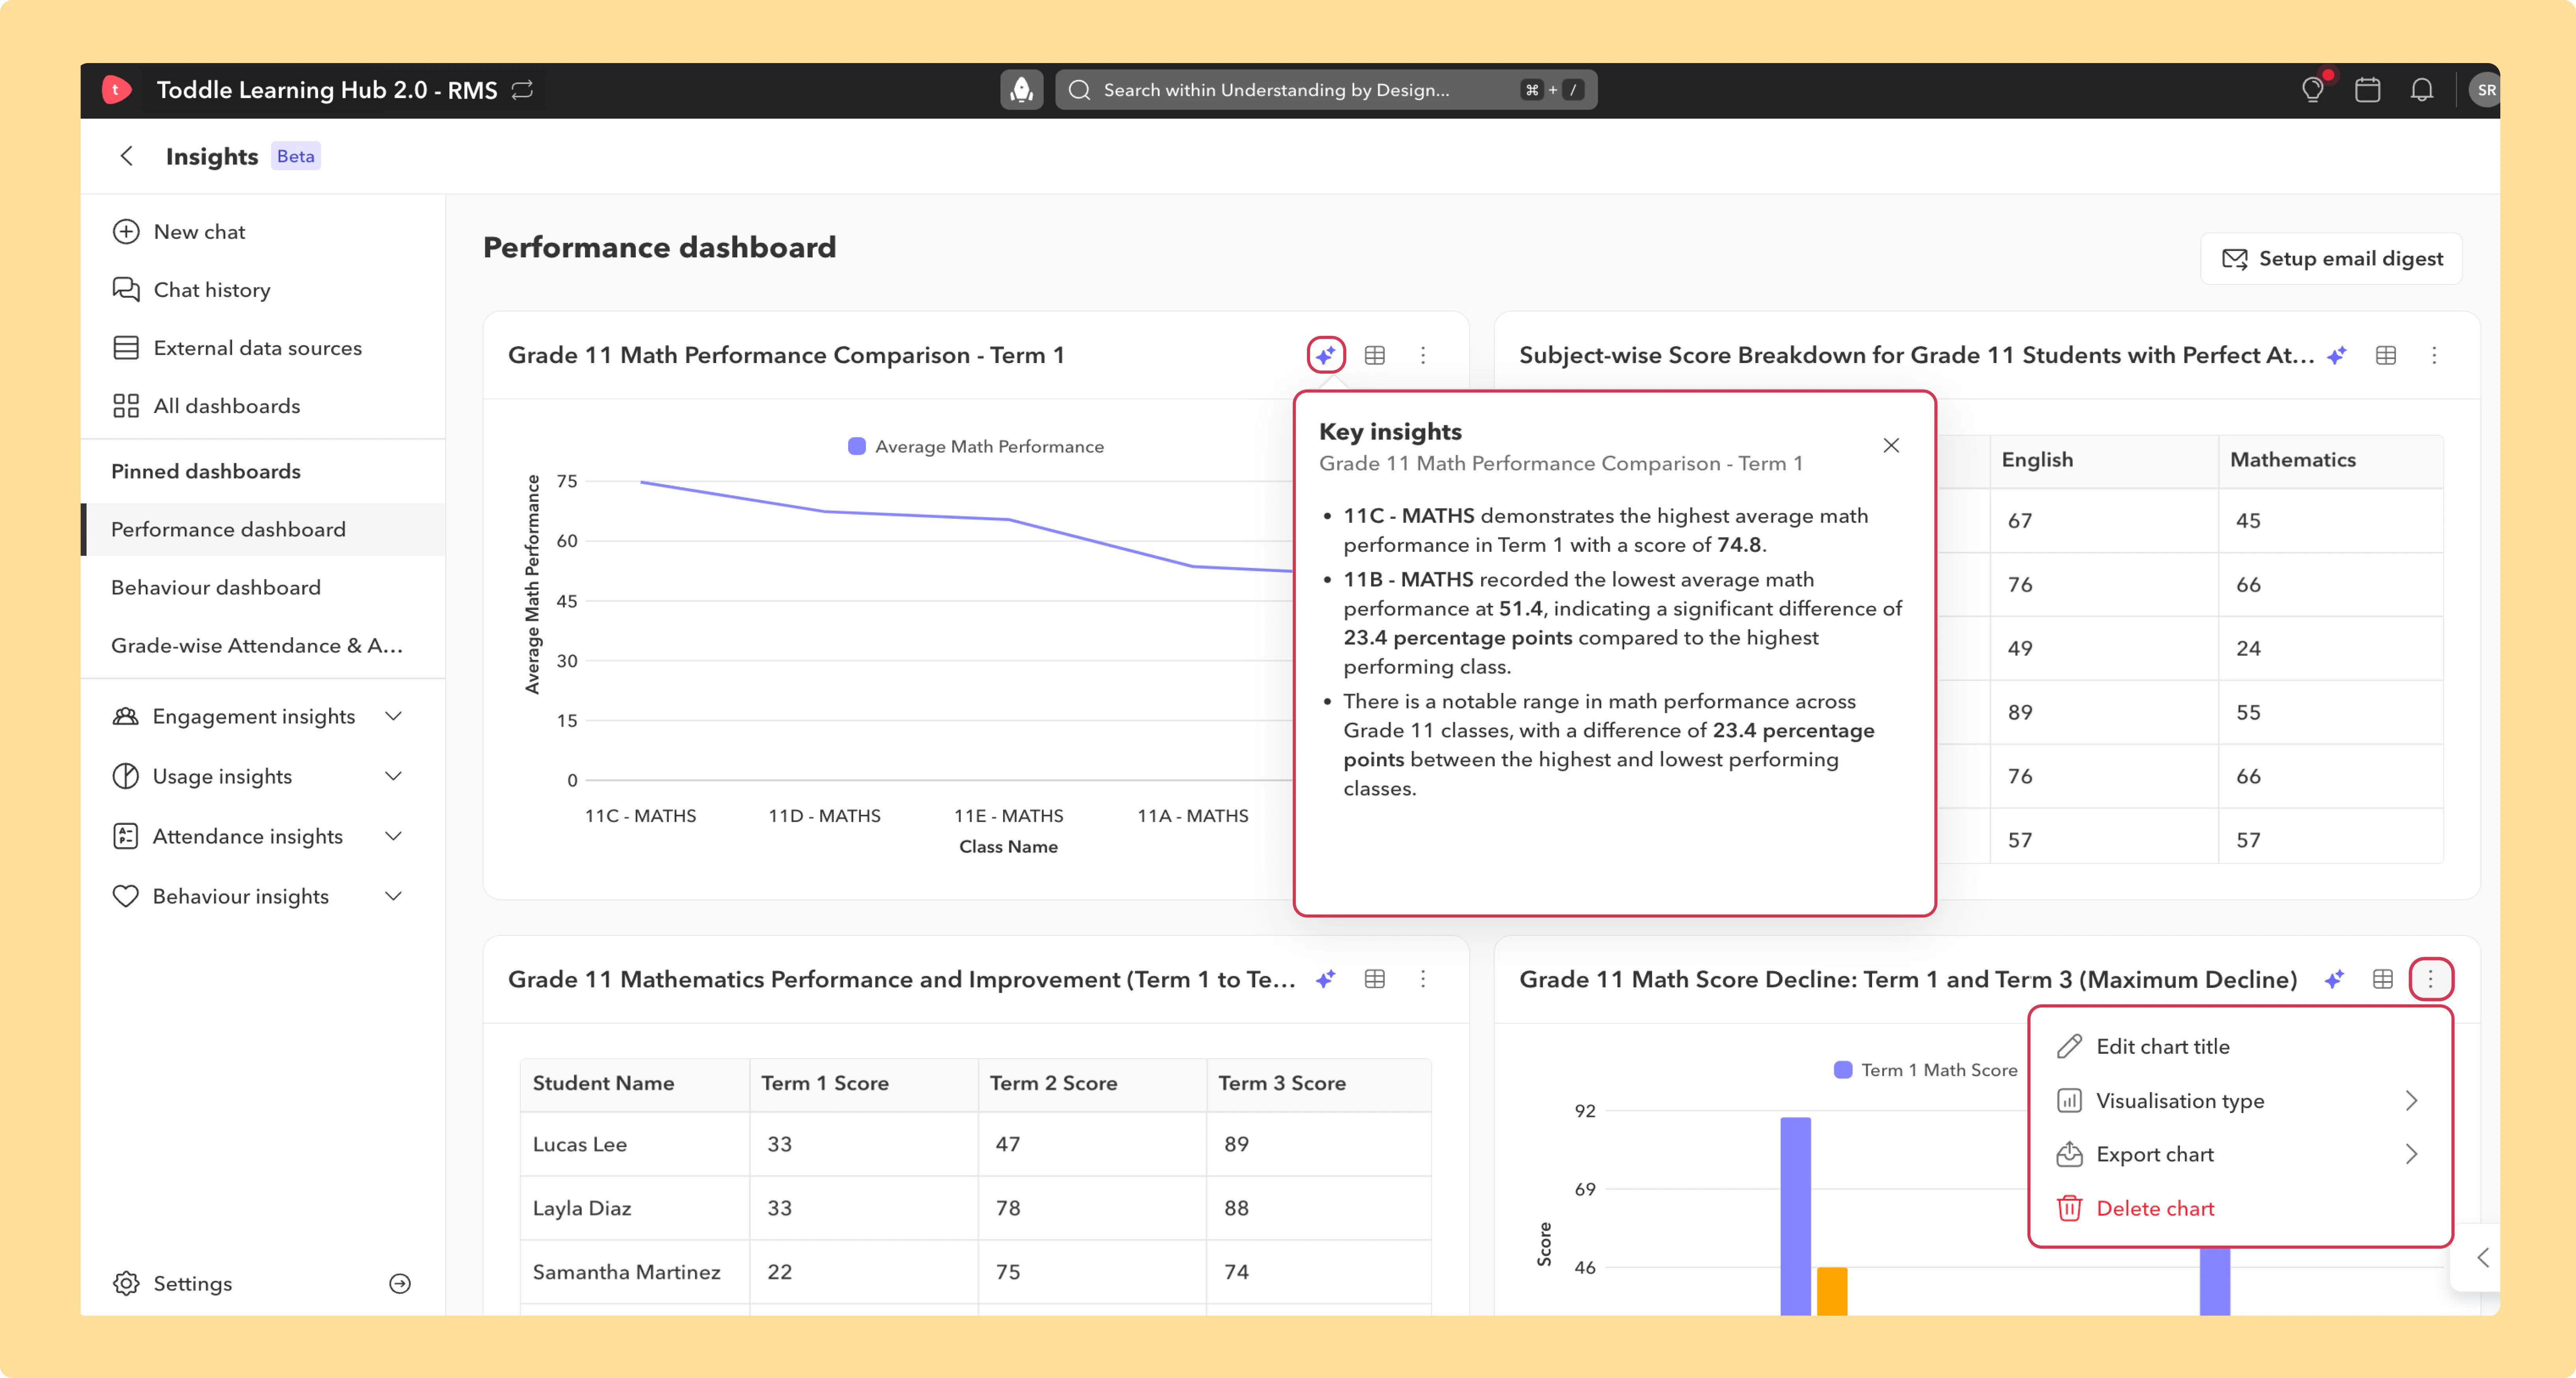Image resolution: width=2576 pixels, height=1378 pixels.
Task: Open notifications bell
Action: point(2421,90)
